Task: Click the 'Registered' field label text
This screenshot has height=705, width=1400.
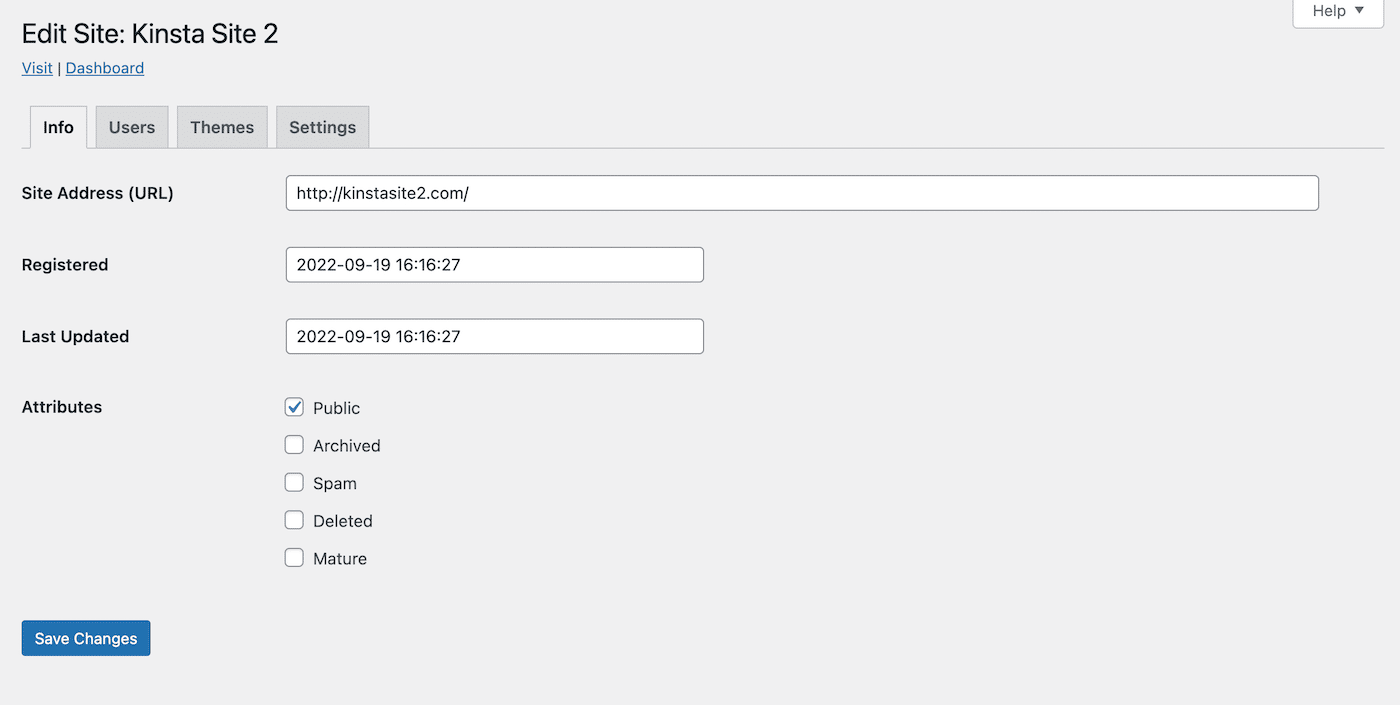Action: click(65, 265)
